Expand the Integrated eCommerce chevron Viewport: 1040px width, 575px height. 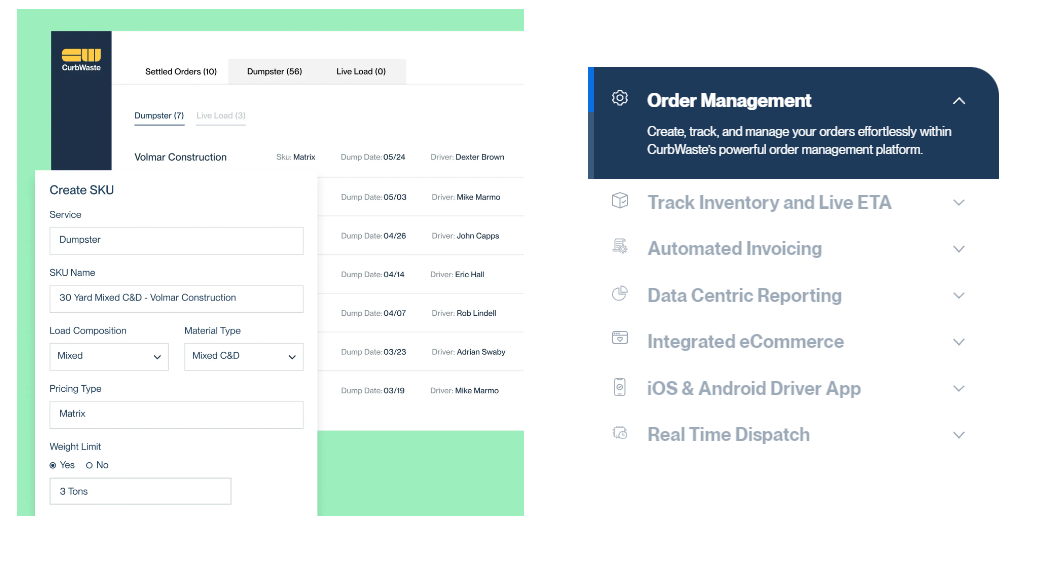958,342
